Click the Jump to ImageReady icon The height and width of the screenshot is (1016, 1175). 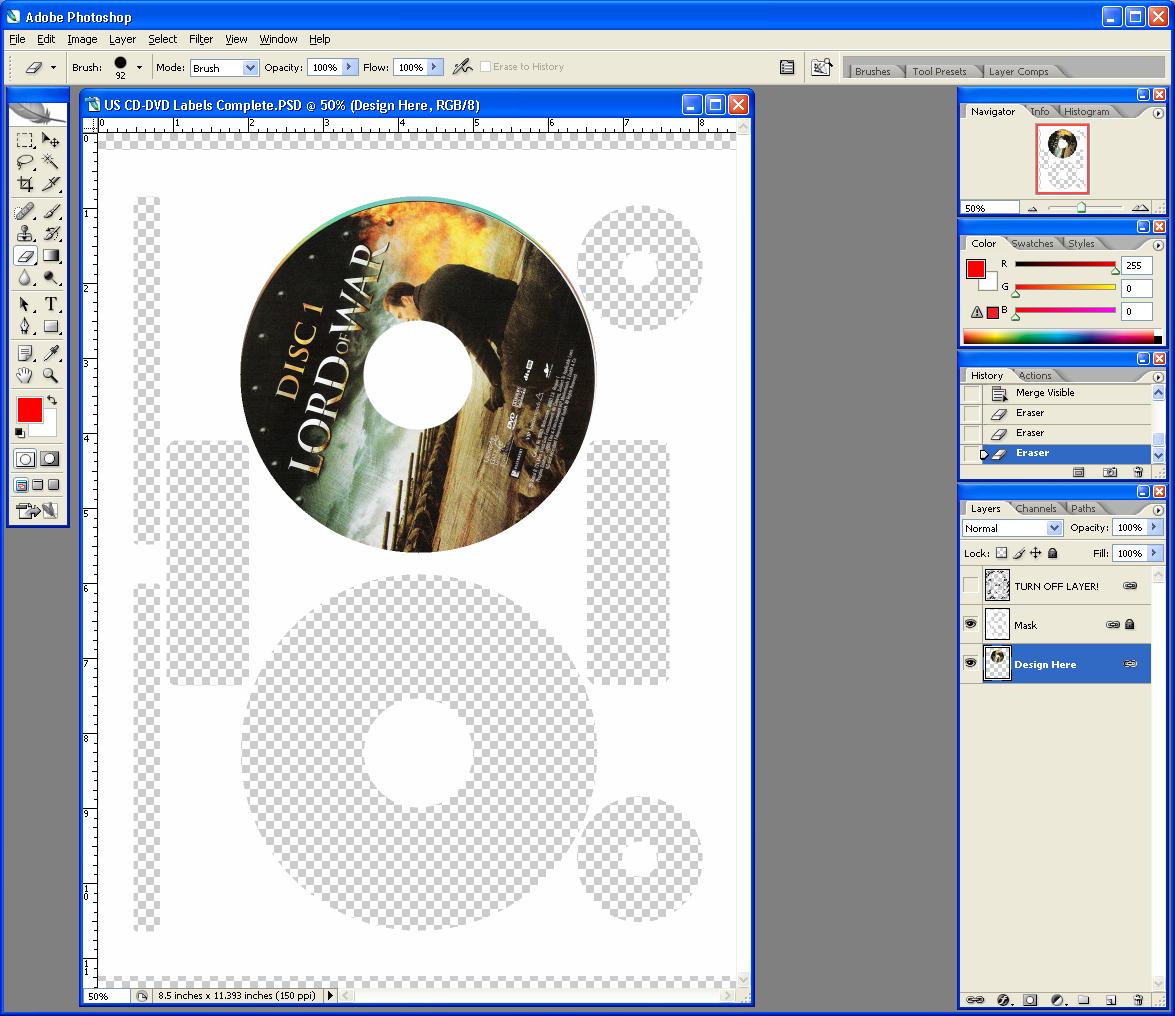pyautogui.click(x=37, y=511)
